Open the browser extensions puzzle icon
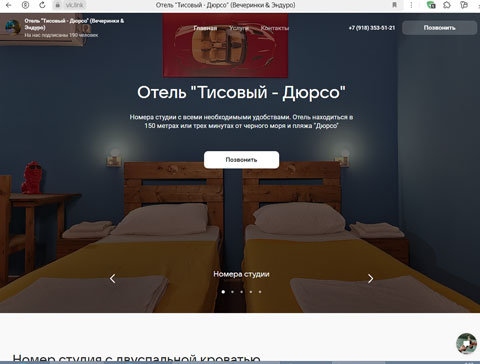Image resolution: width=480 pixels, height=364 pixels. pos(447,5)
